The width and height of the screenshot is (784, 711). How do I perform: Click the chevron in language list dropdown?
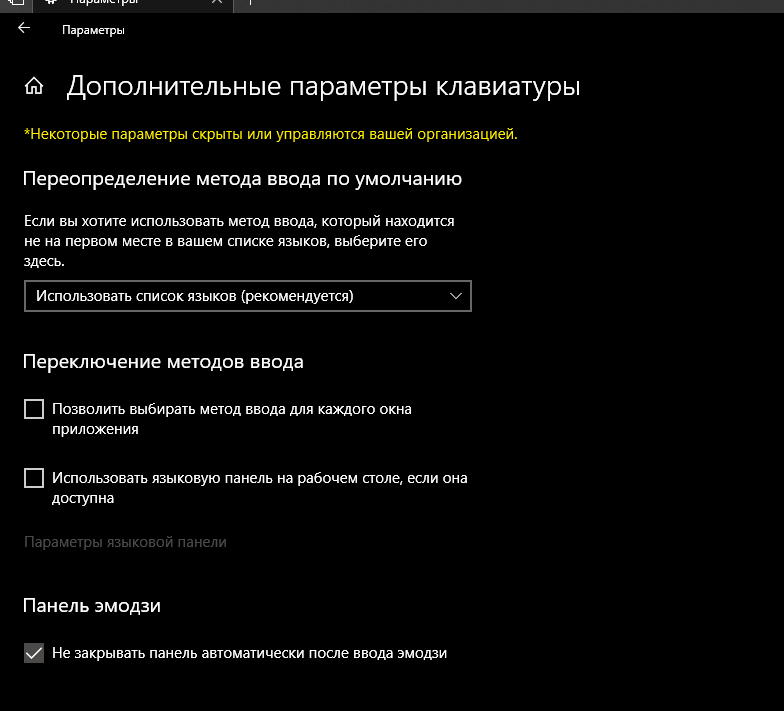[x=456, y=296]
